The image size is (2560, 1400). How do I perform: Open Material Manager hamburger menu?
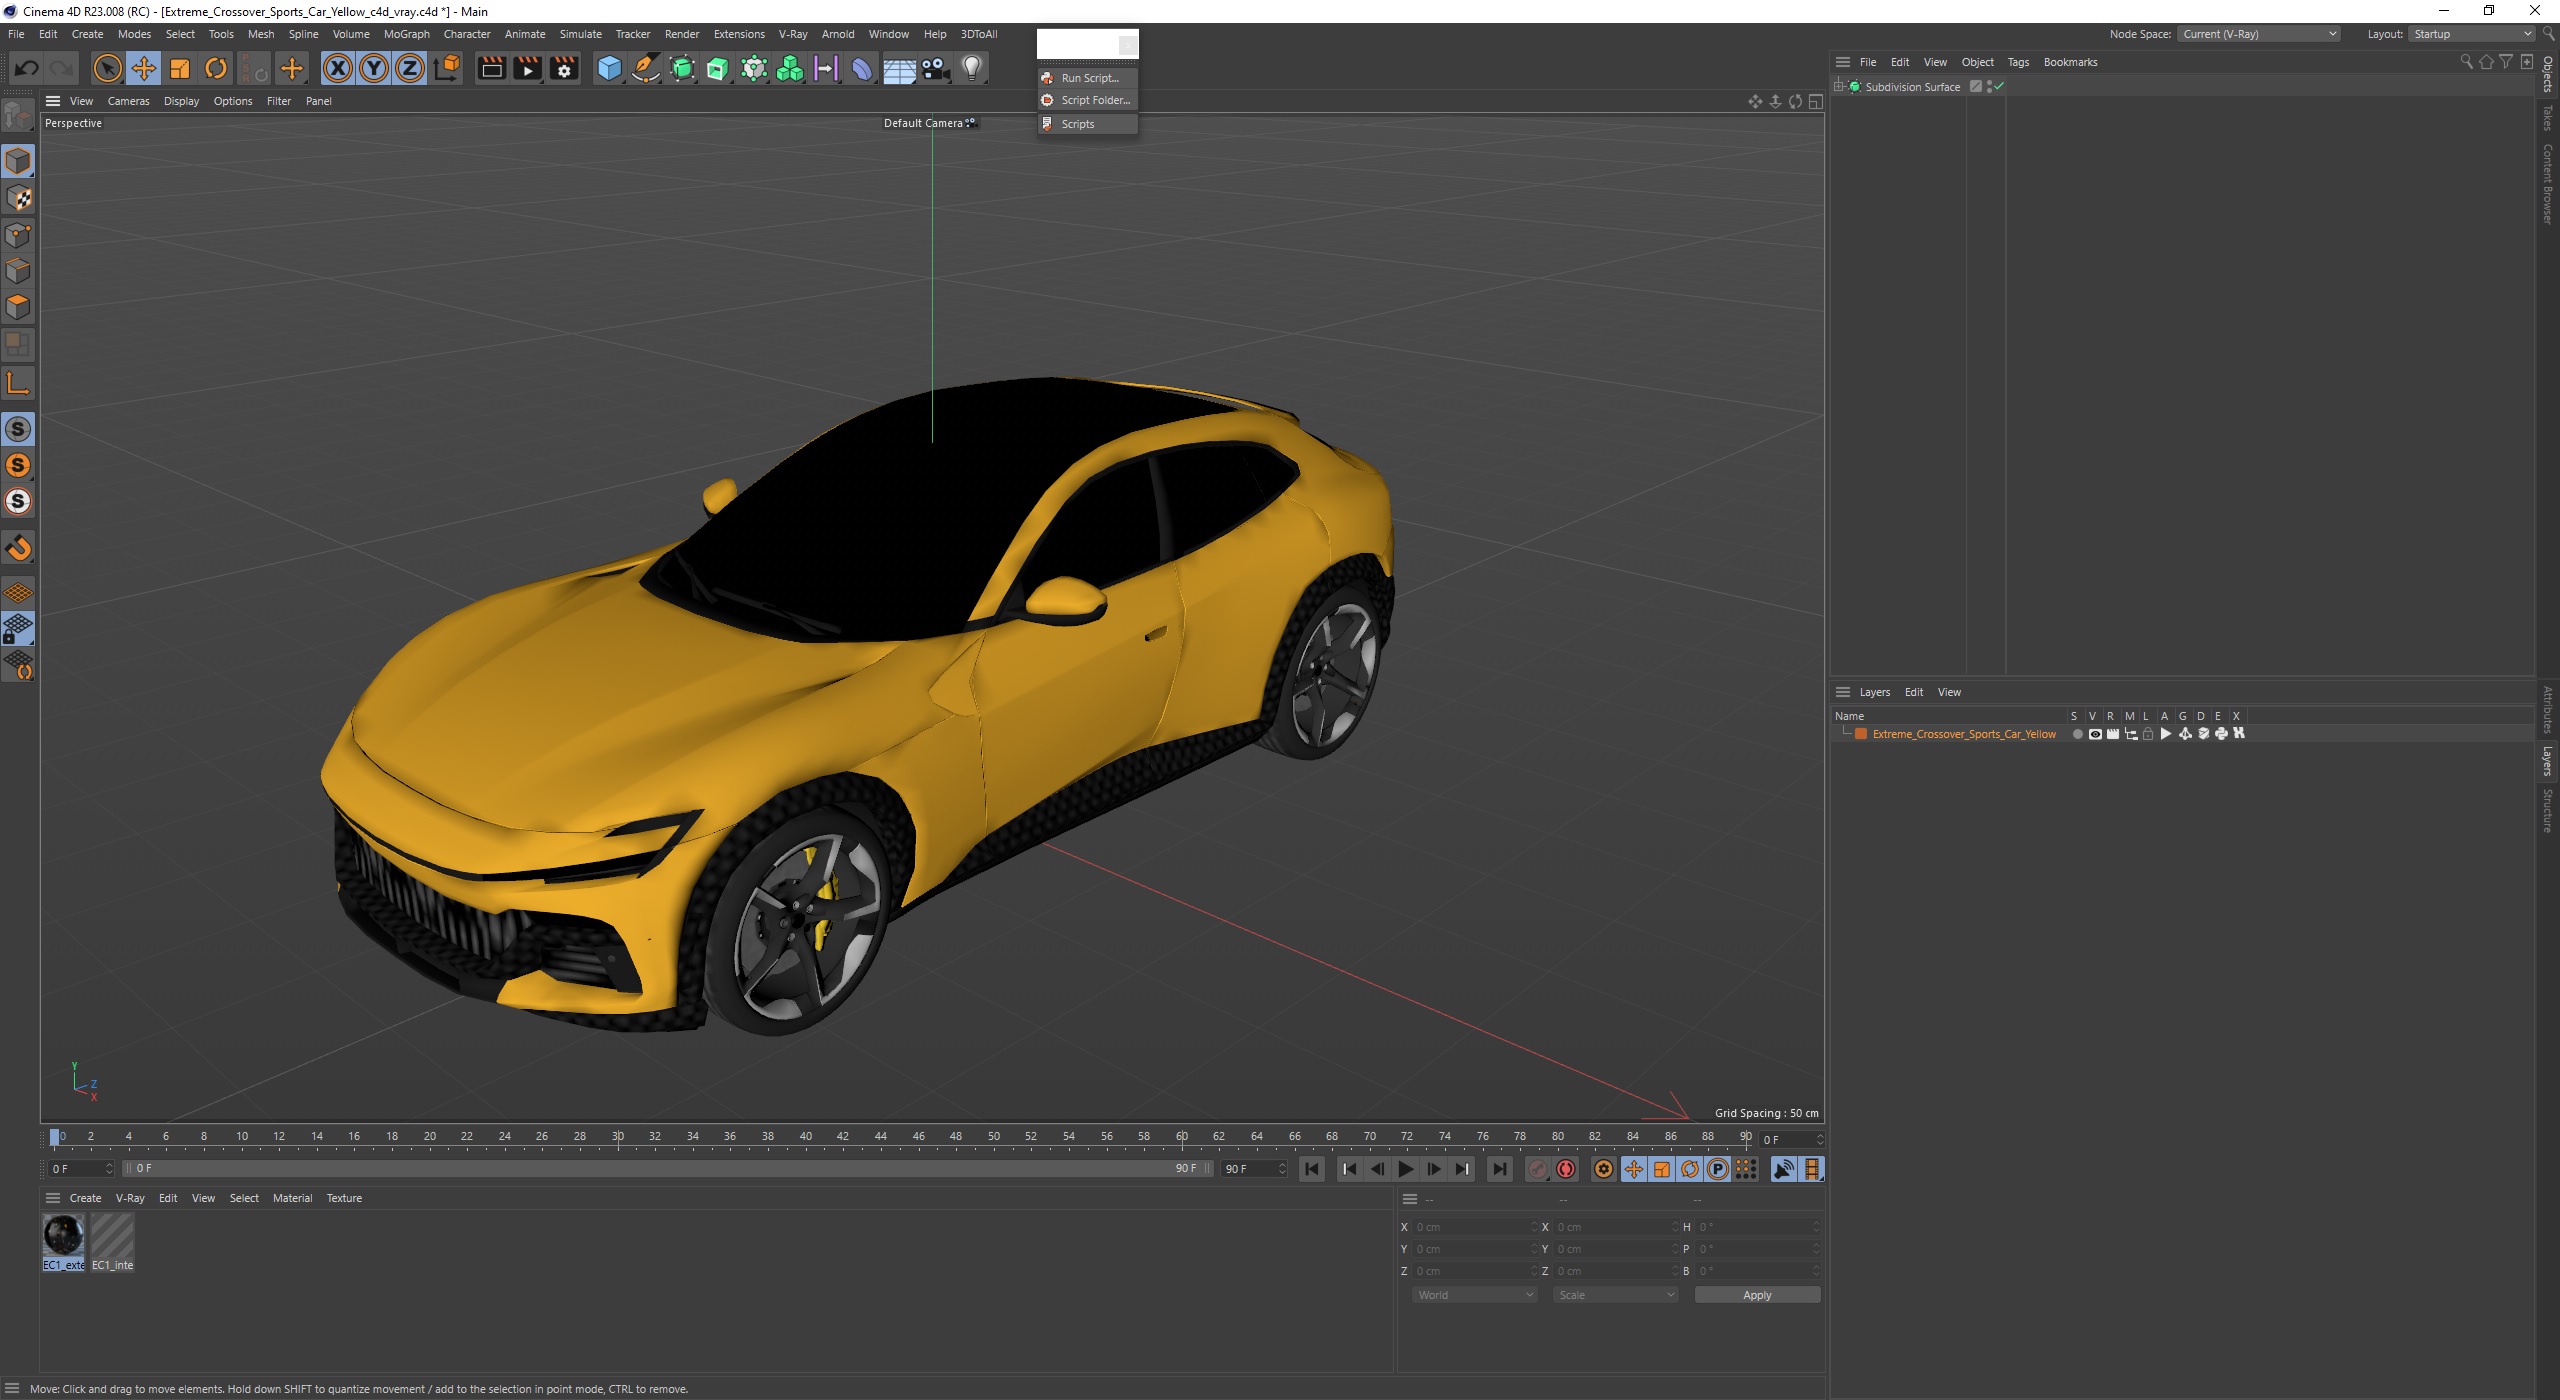coord(53,1198)
